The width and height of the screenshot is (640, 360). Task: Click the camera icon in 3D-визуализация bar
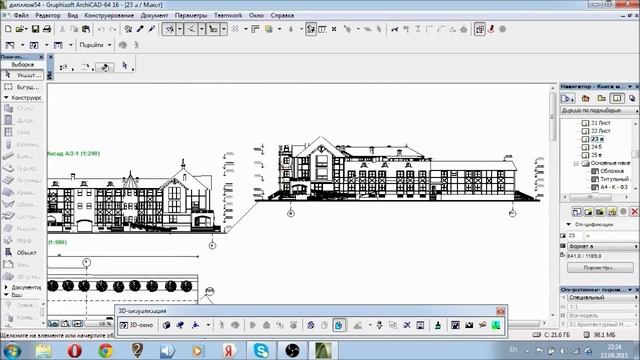pos(180,325)
